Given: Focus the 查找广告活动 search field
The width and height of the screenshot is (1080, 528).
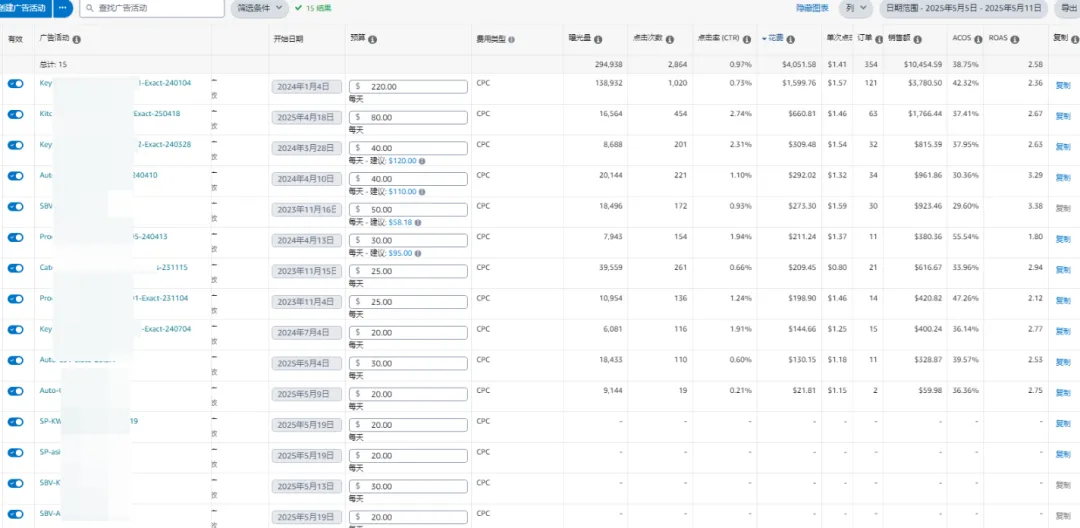Looking at the screenshot, I should point(152,8).
